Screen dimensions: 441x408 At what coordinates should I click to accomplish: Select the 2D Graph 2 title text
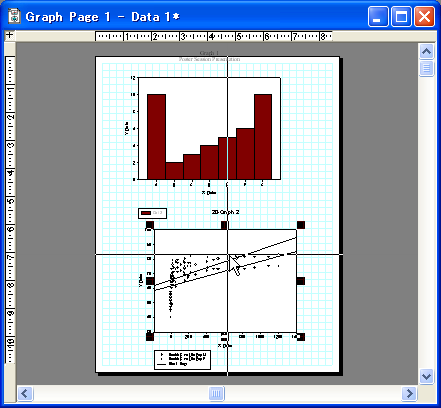coord(225,212)
